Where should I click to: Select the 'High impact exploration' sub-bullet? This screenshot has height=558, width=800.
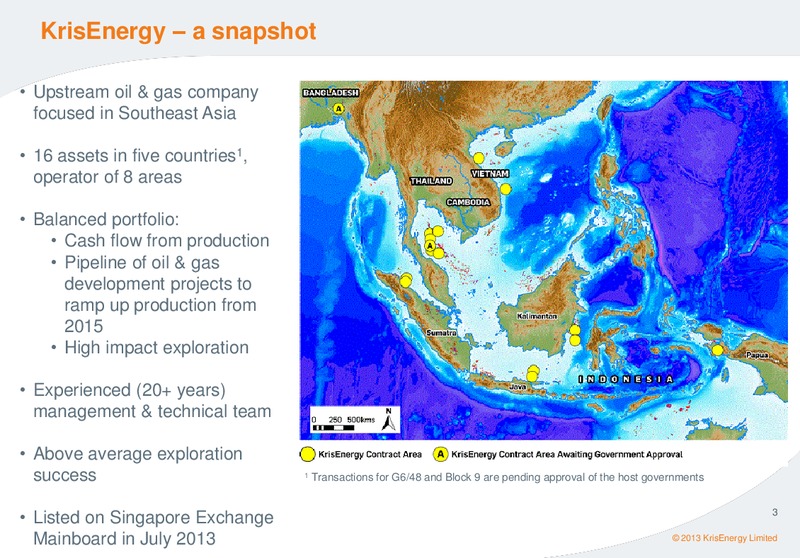[x=156, y=348]
